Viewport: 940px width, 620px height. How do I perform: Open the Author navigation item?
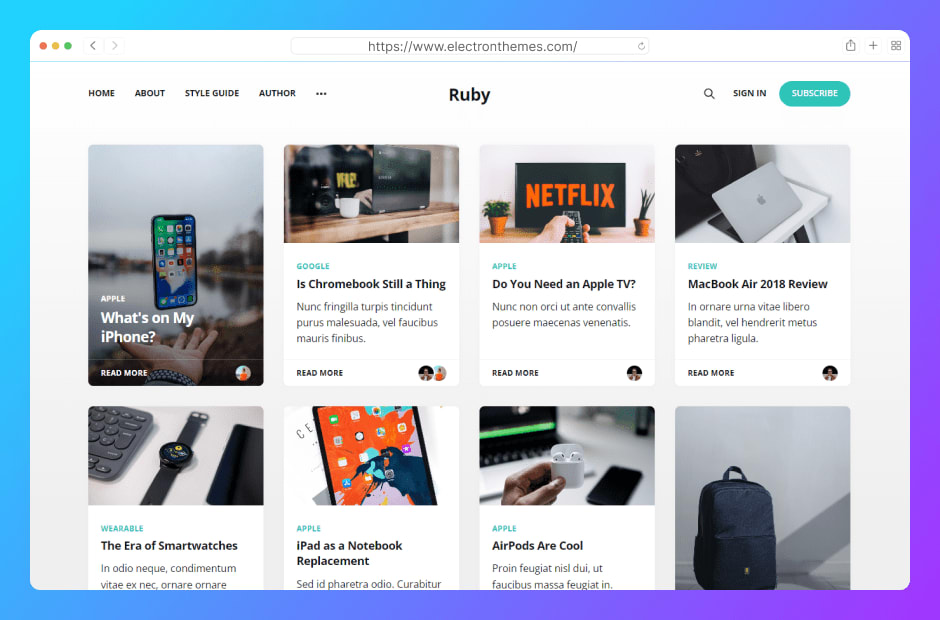[277, 94]
